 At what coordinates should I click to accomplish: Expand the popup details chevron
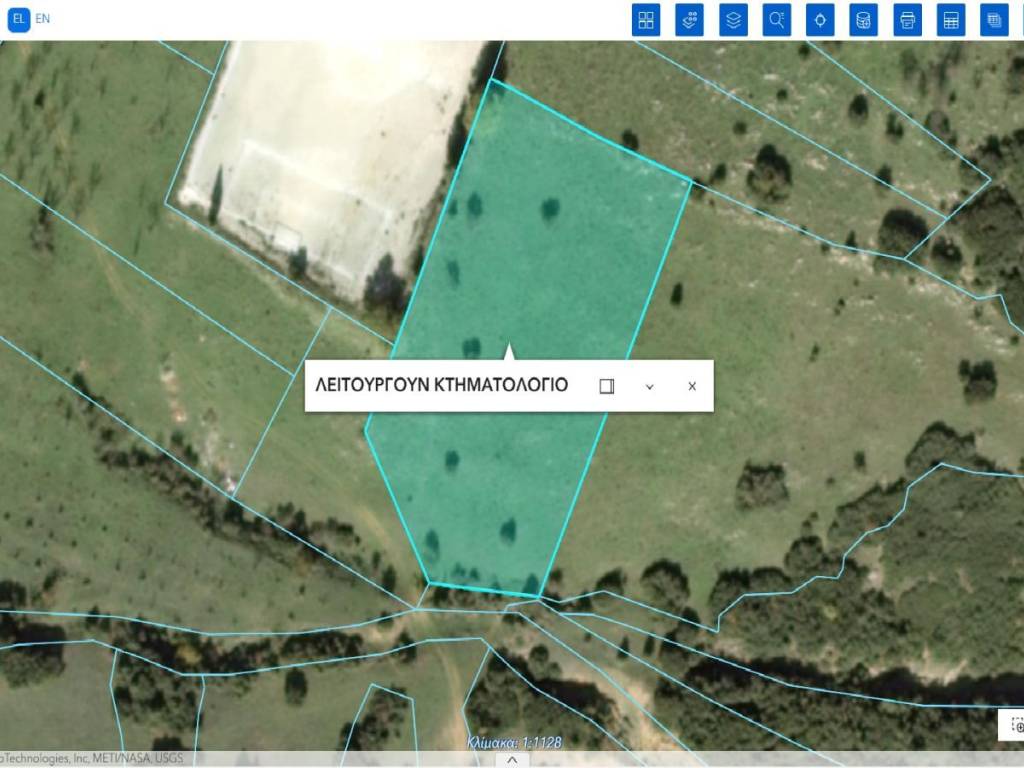(x=649, y=386)
